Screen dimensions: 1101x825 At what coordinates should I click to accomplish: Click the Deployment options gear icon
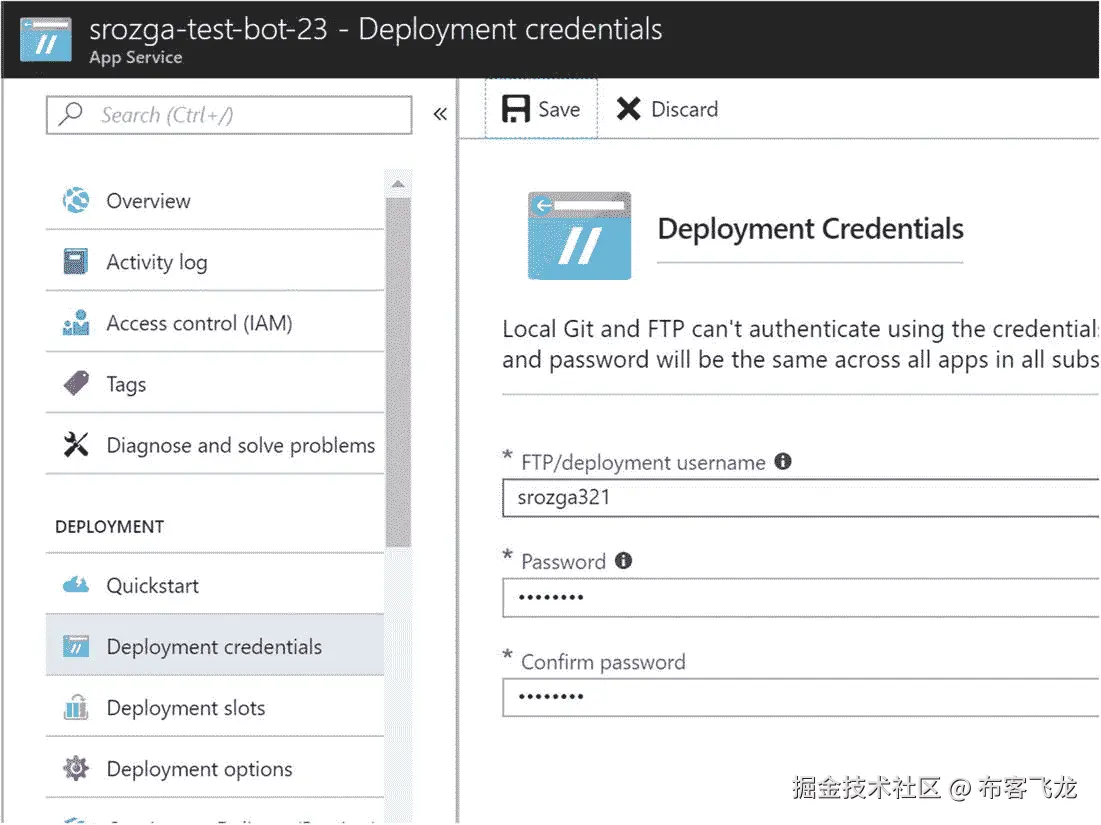pos(76,769)
